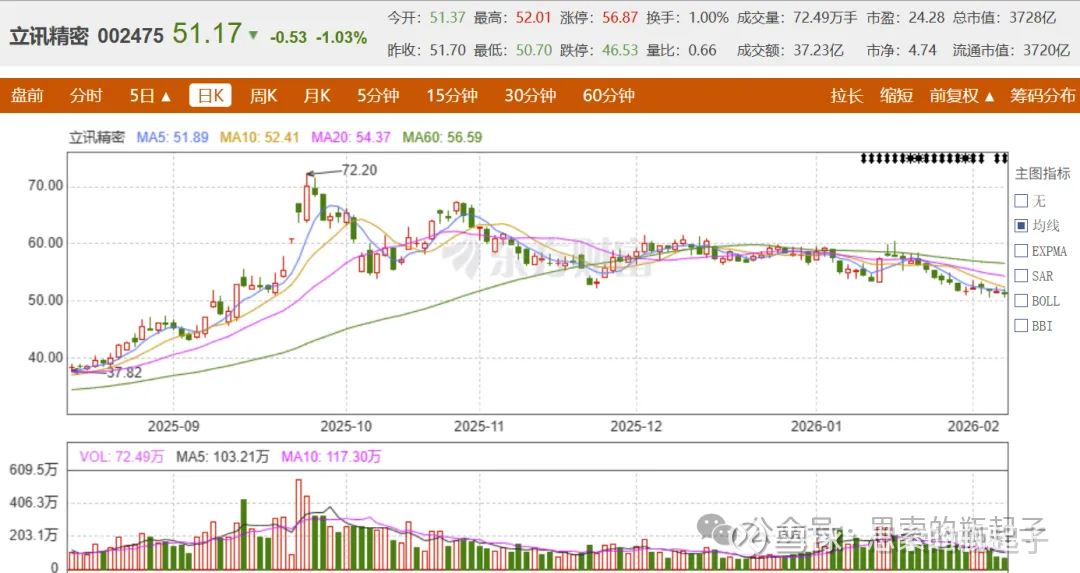Click the 换手 1.00% value
The image size is (1080, 573).
pyautogui.click(x=709, y=17)
